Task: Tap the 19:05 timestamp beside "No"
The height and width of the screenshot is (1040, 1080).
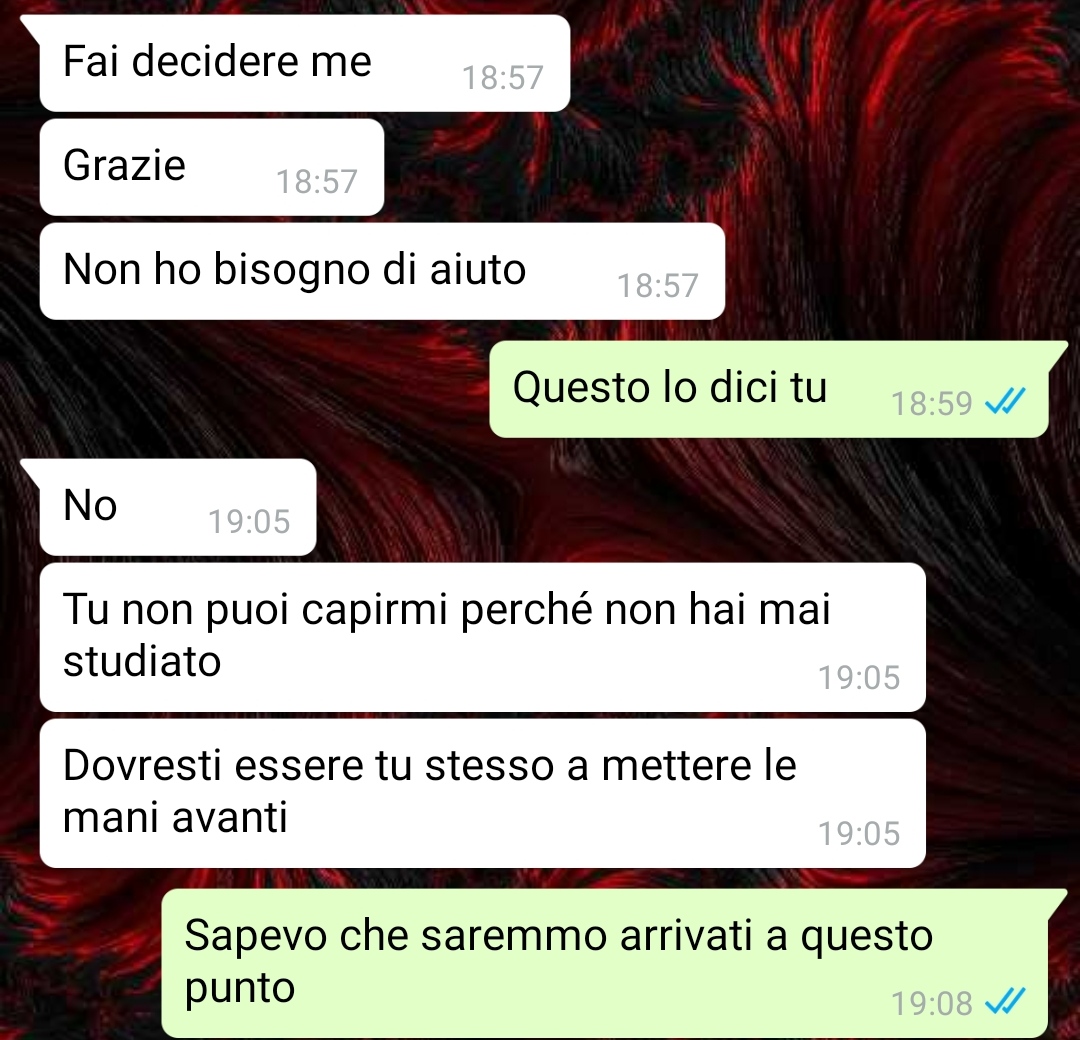Action: pyautogui.click(x=249, y=521)
